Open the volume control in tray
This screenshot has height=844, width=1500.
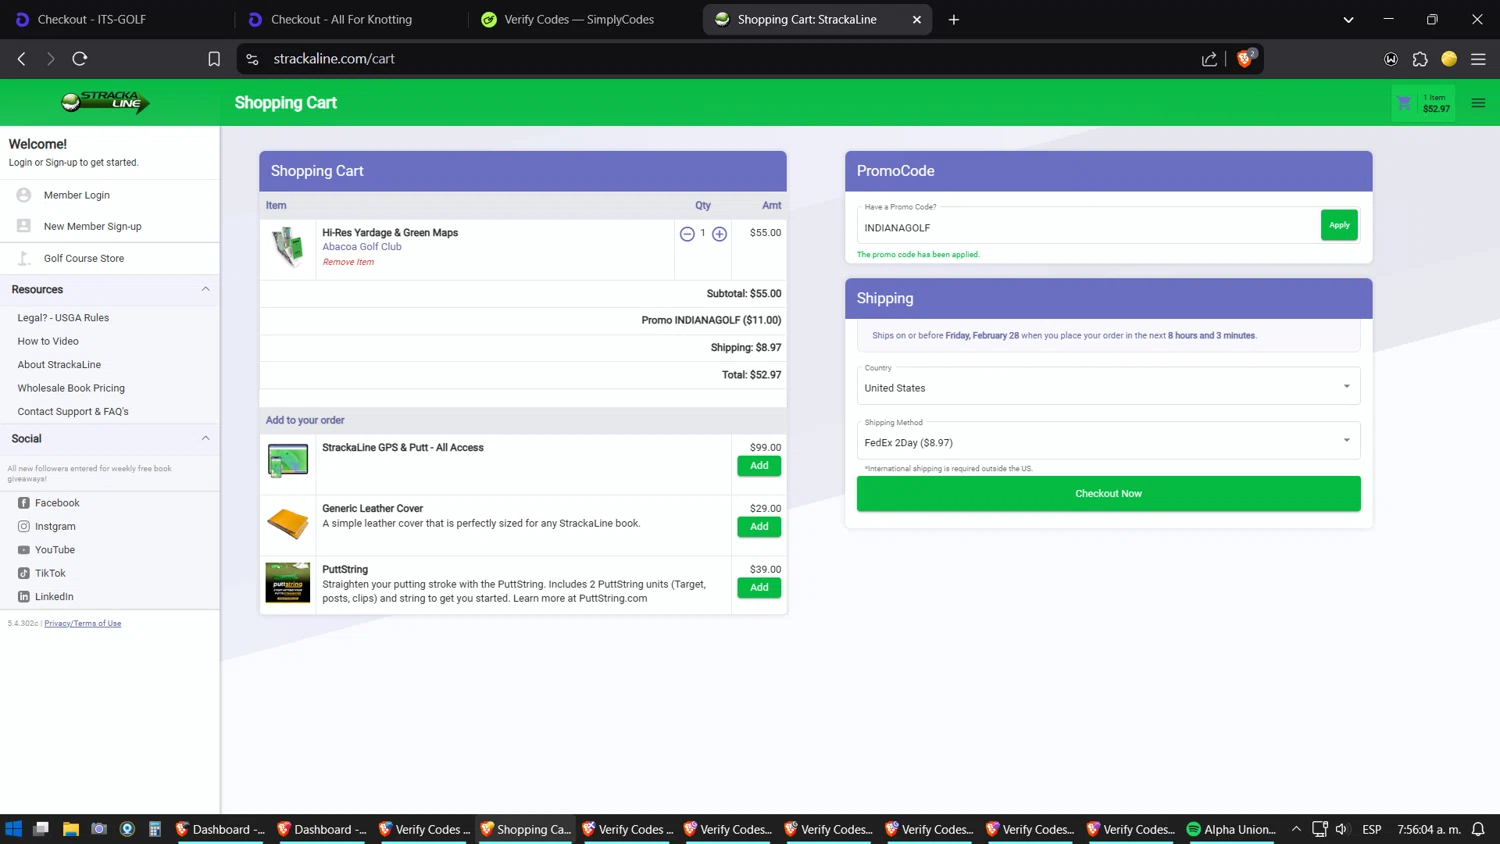click(x=1342, y=829)
